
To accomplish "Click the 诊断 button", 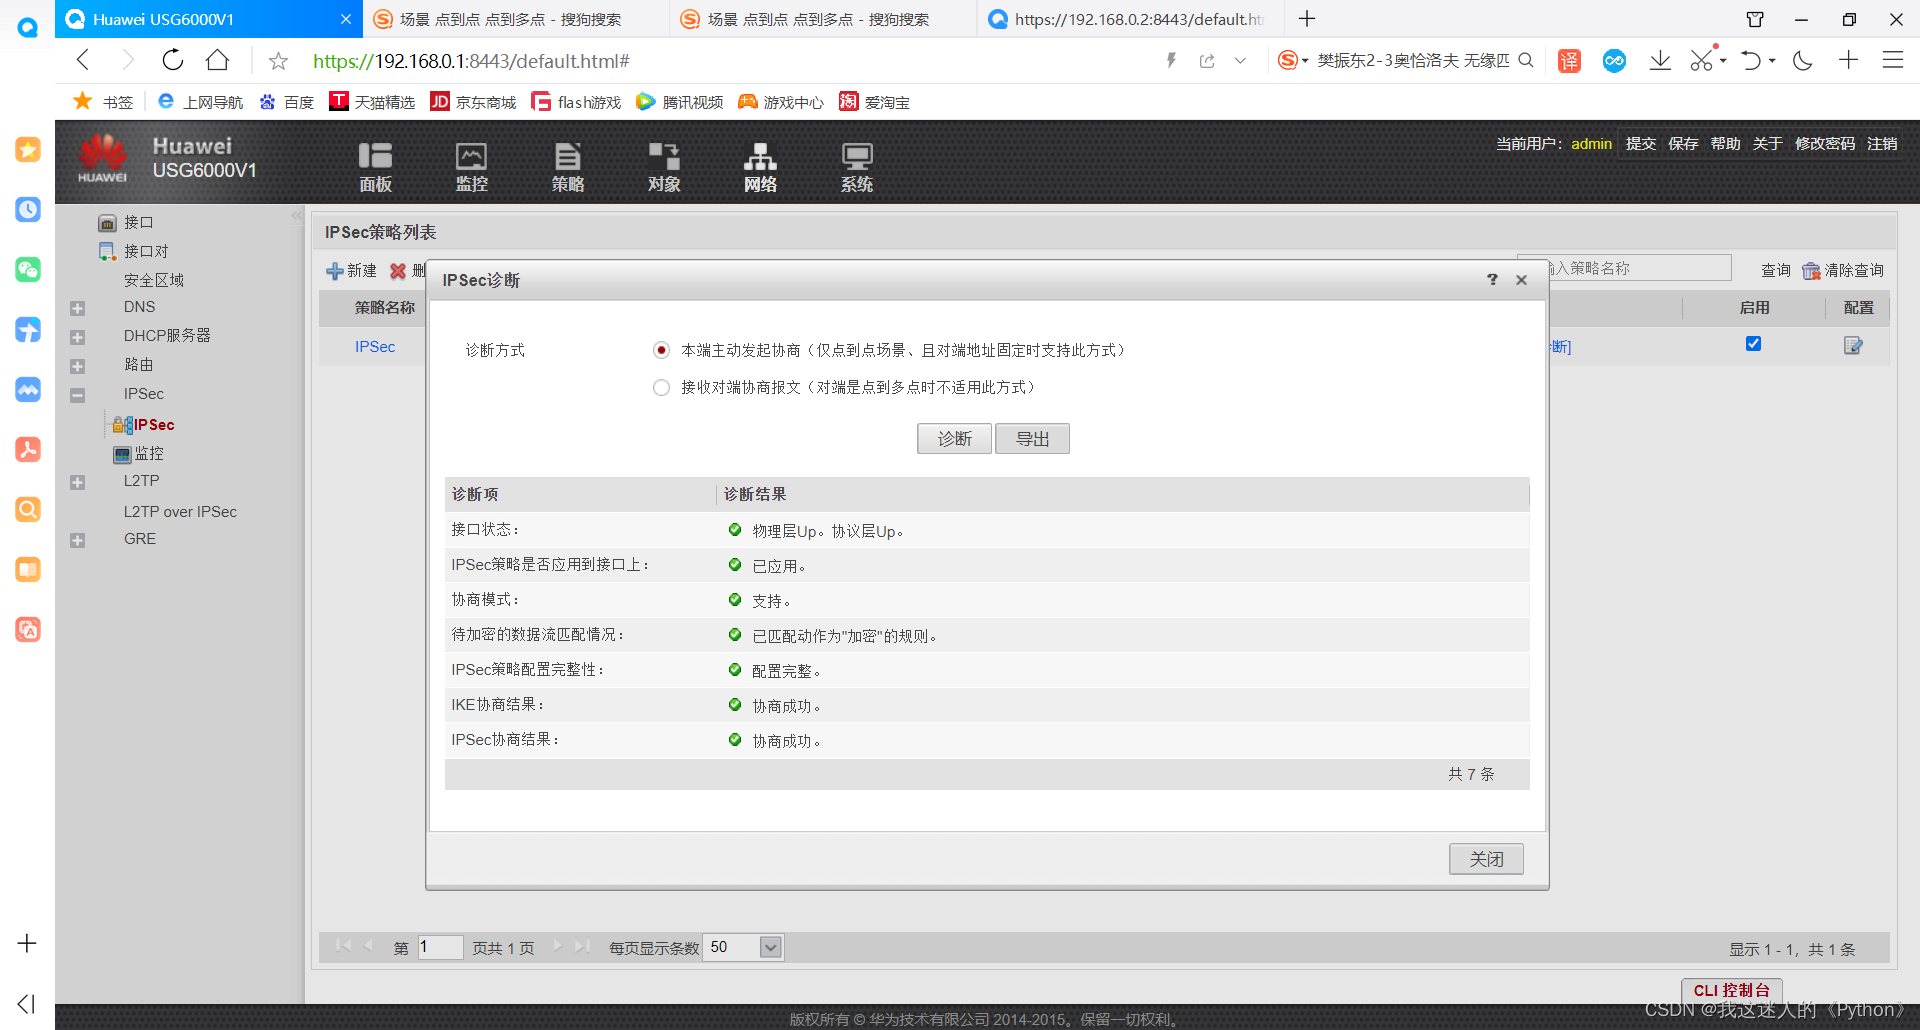I will click(x=953, y=438).
